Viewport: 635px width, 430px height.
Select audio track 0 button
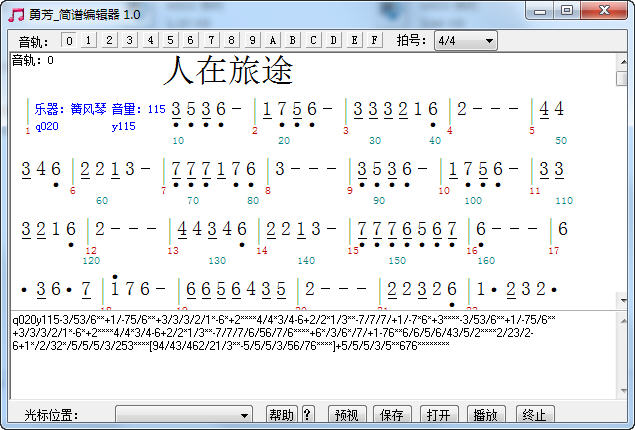68,41
